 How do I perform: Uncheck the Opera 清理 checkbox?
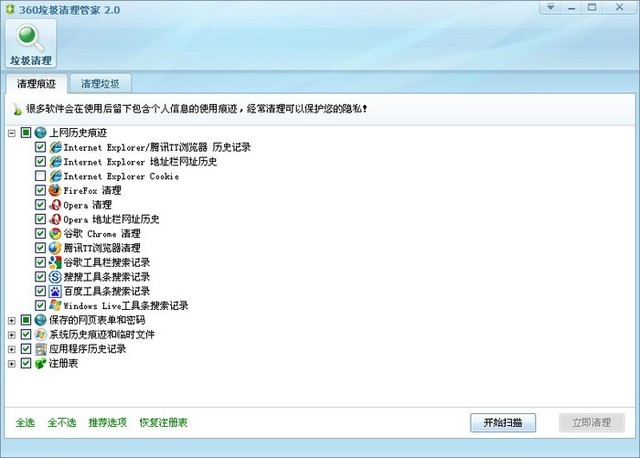pos(40,205)
